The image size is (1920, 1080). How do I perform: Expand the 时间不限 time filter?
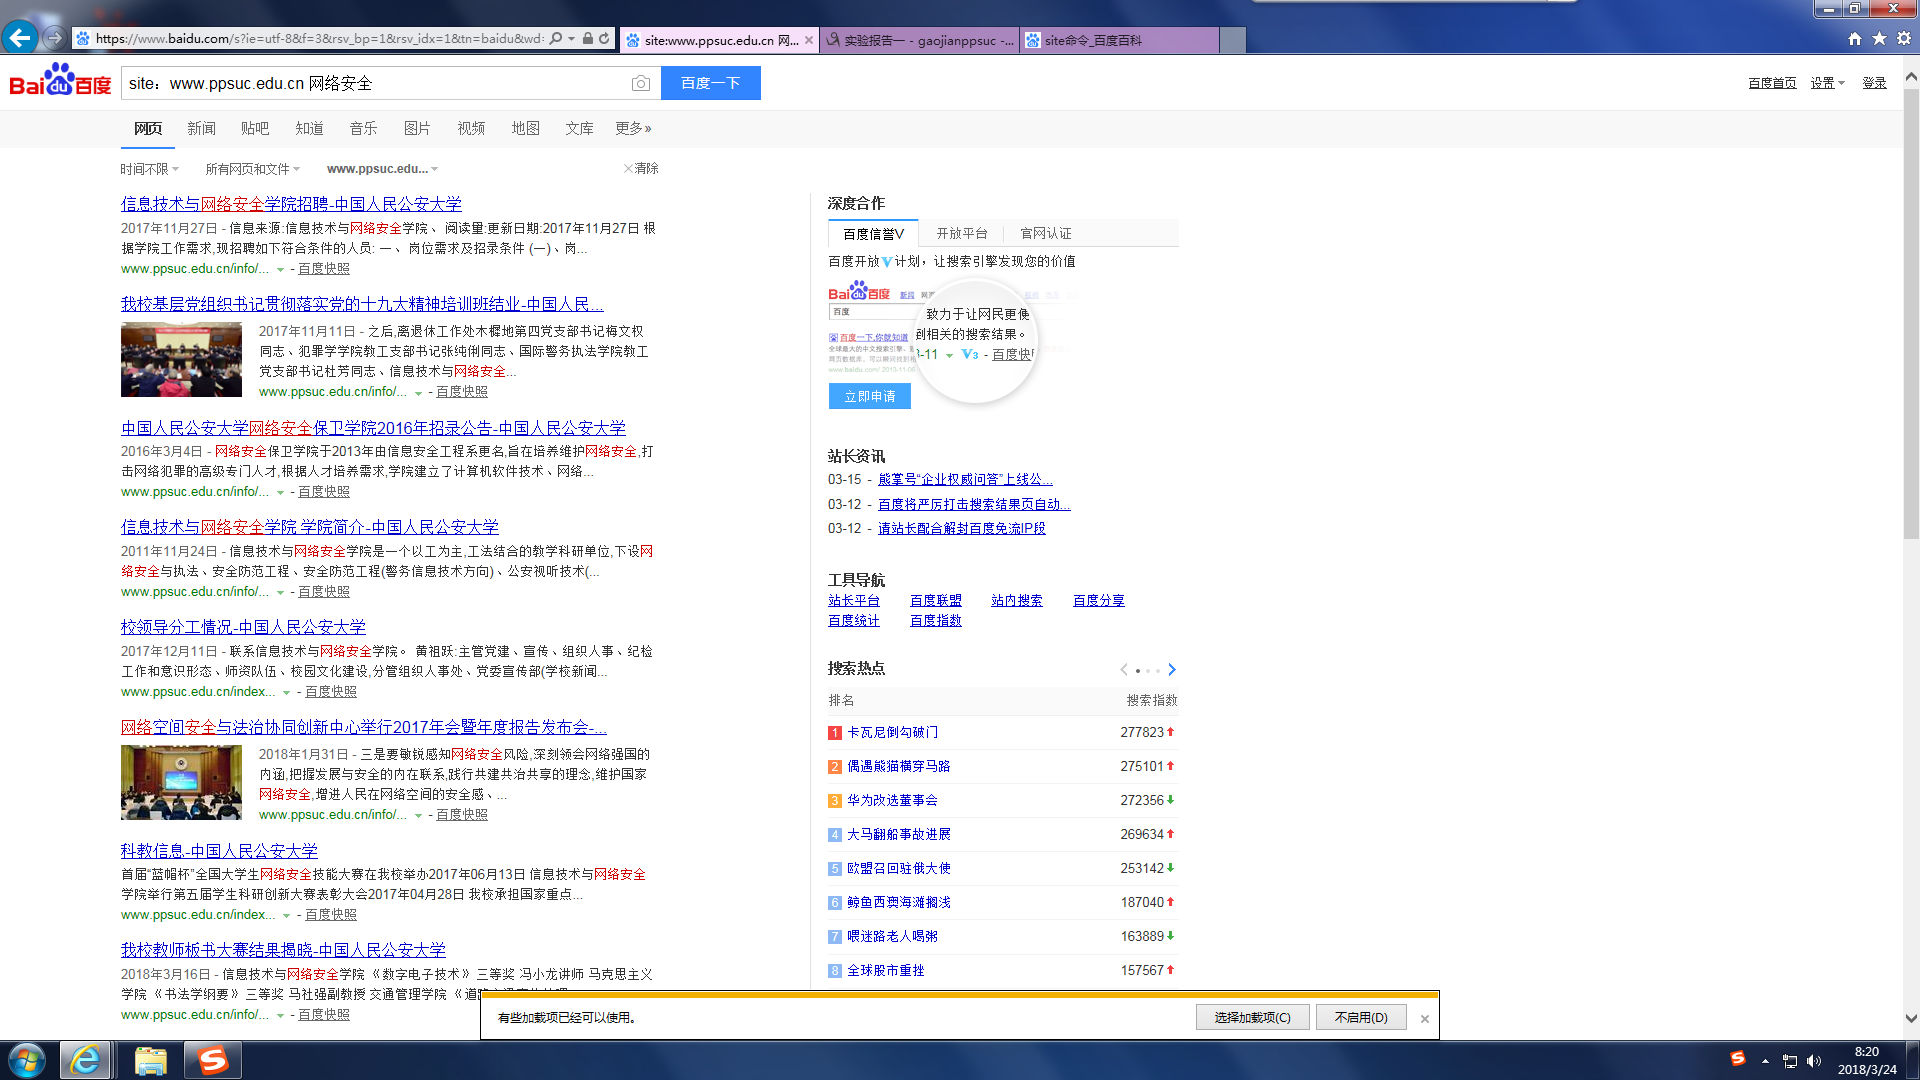pos(149,169)
